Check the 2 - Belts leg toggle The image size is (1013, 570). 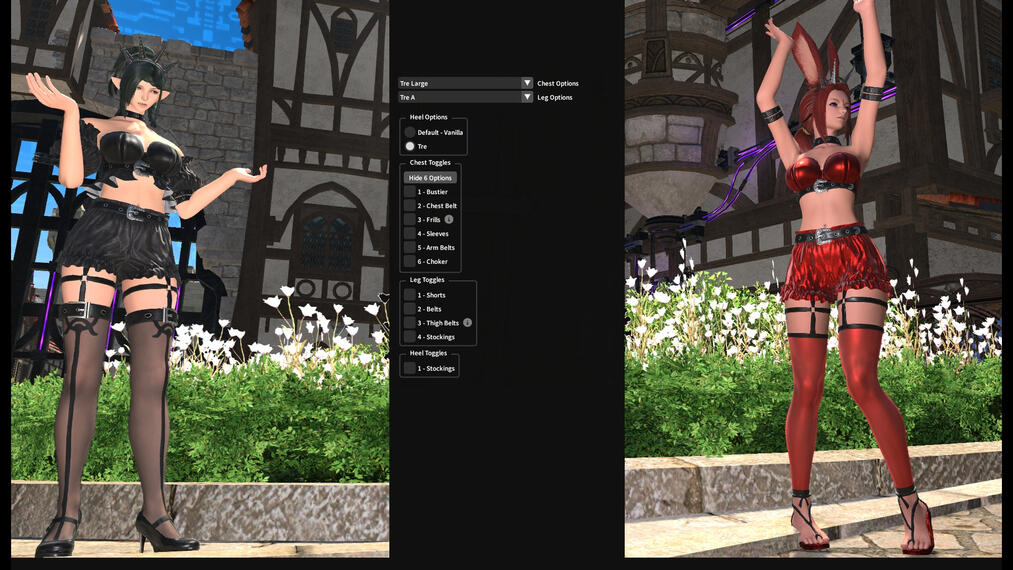tap(409, 309)
